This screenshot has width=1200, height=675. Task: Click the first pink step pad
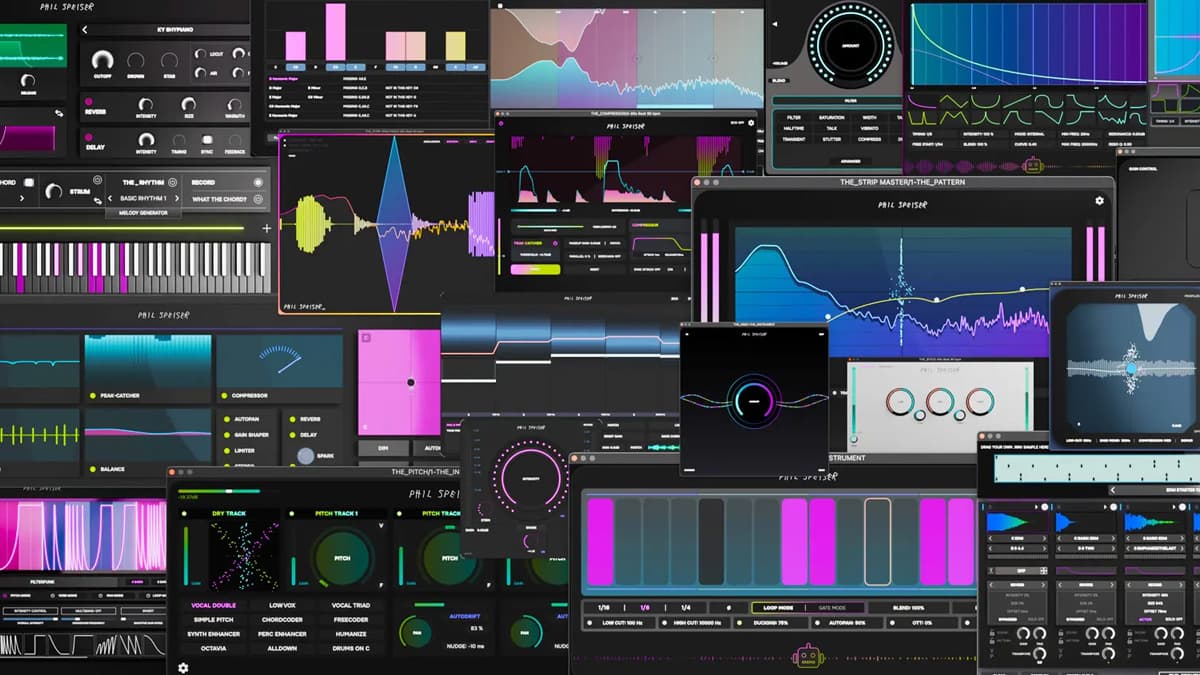click(x=601, y=541)
